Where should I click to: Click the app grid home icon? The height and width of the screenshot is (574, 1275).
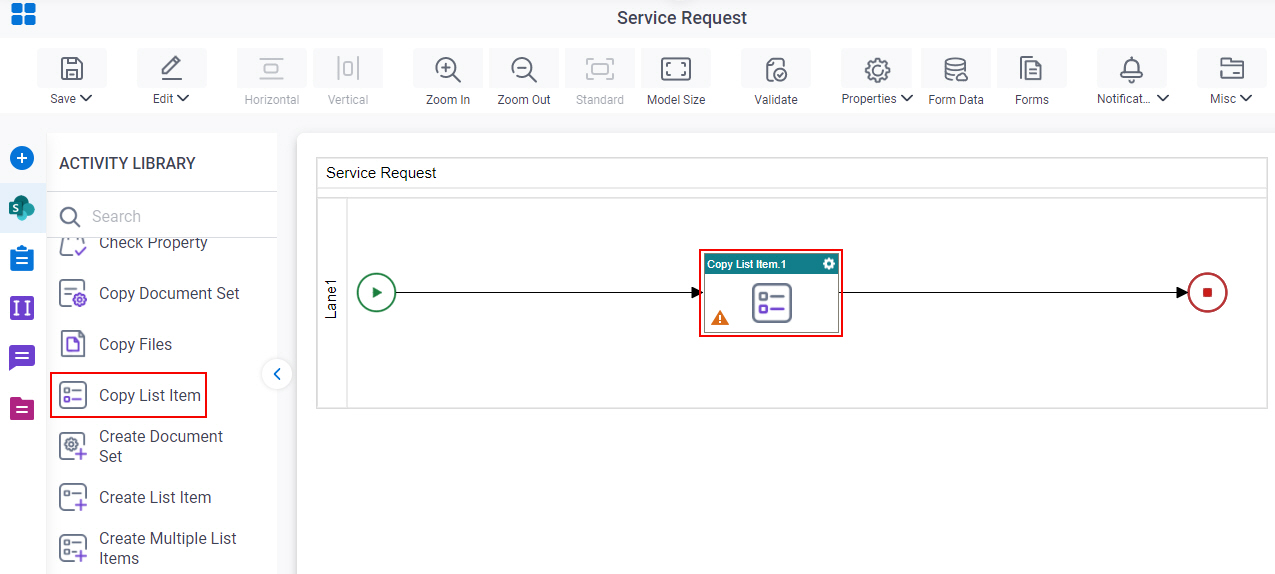point(23,14)
